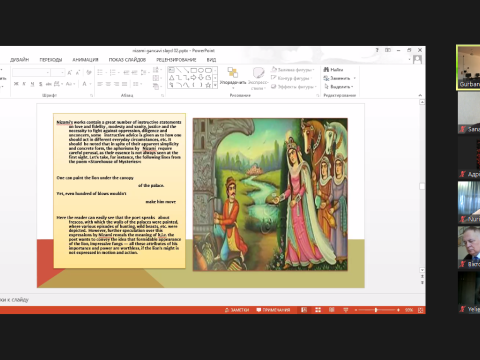
Task: Select the right arrow shape in gallery
Action: coord(194,78)
